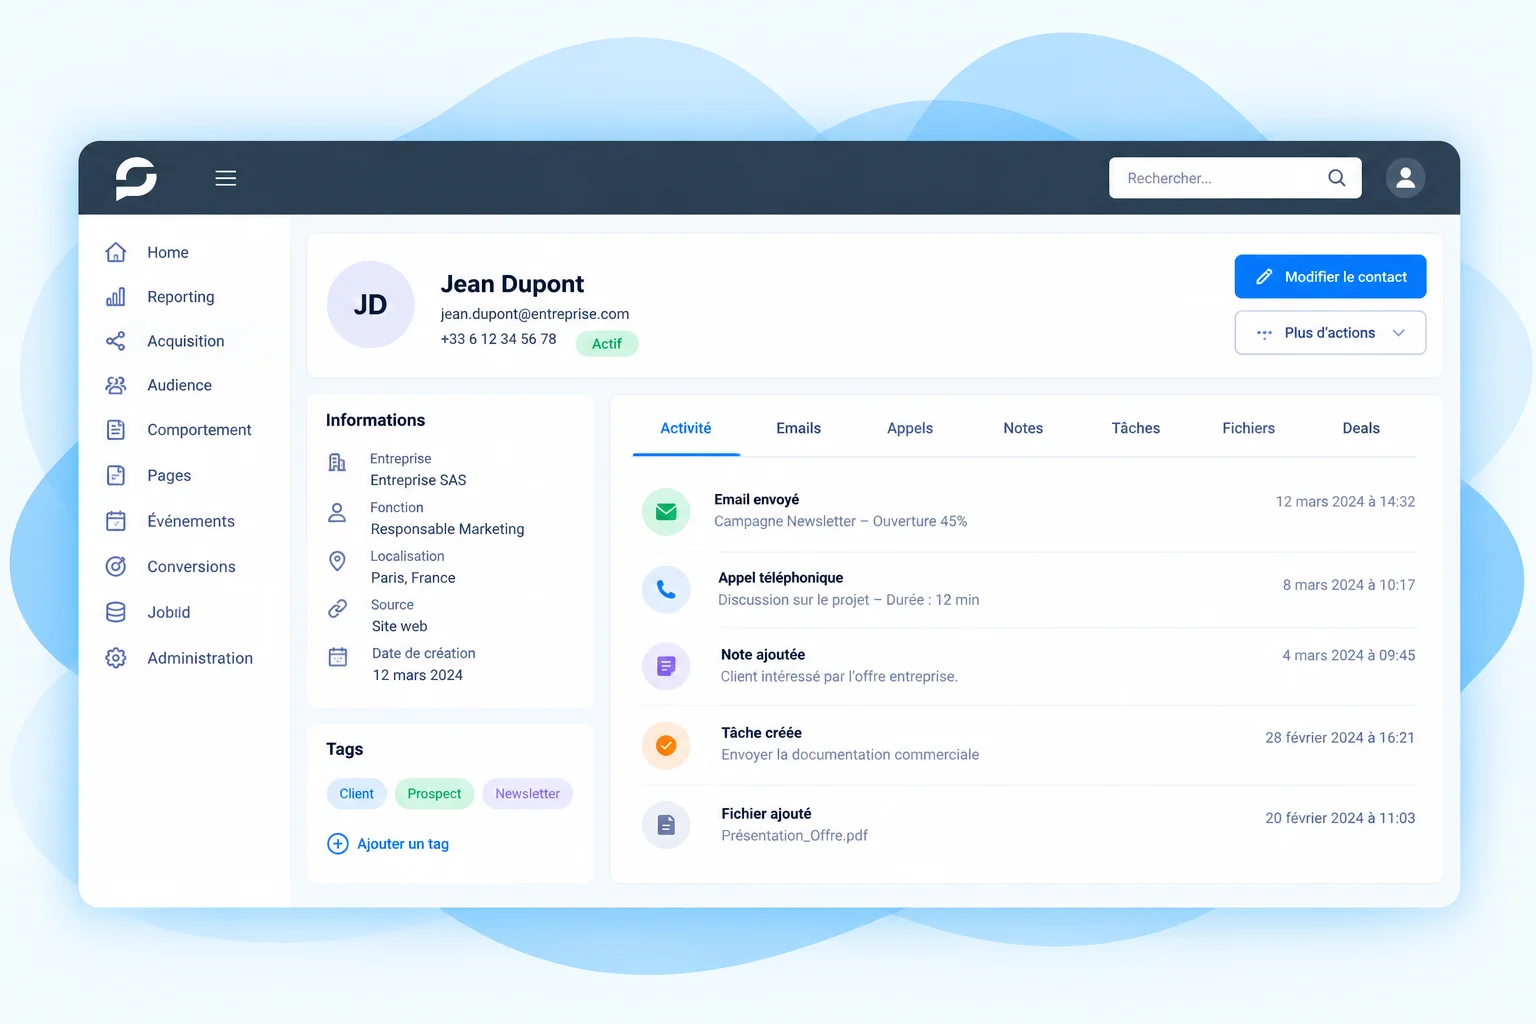The height and width of the screenshot is (1024, 1536).
Task: Switch to the Deals tab
Action: (x=1361, y=428)
